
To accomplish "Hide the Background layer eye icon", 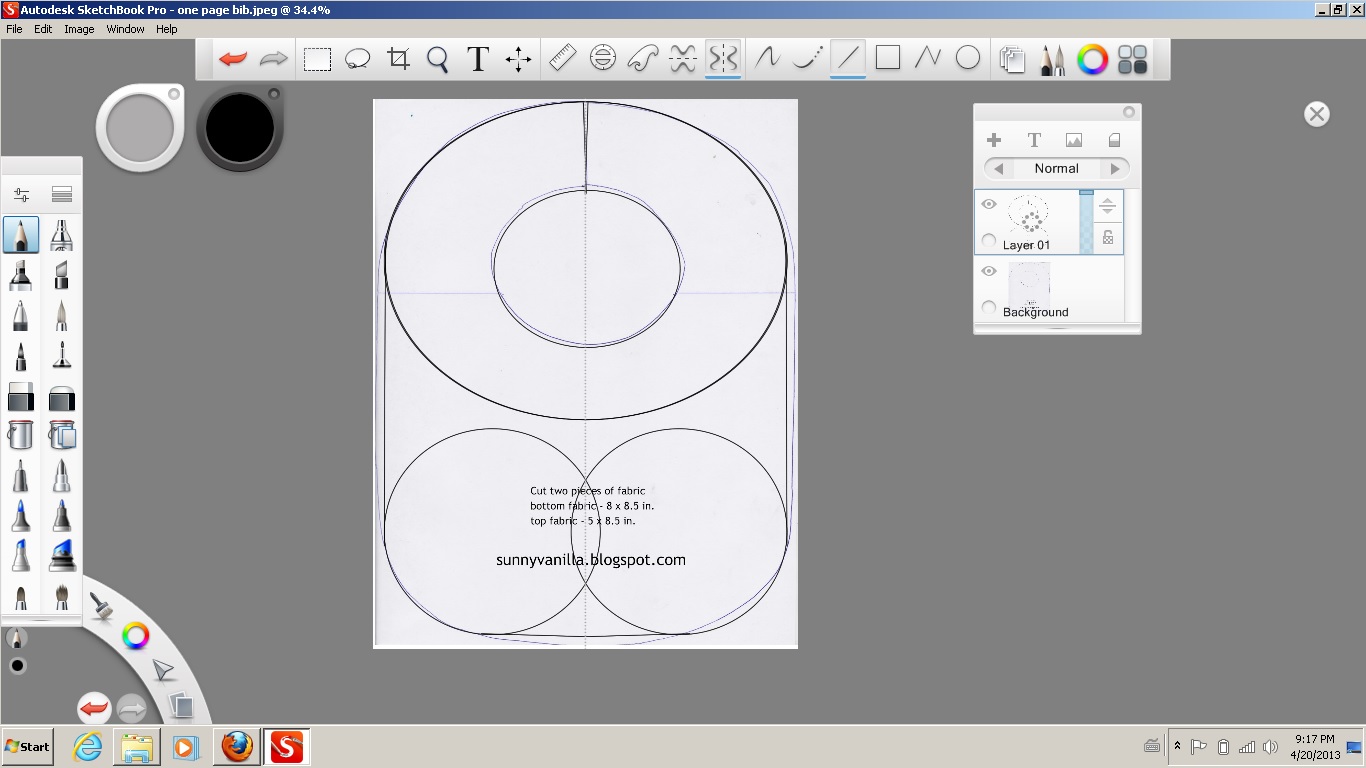I will pos(989,271).
